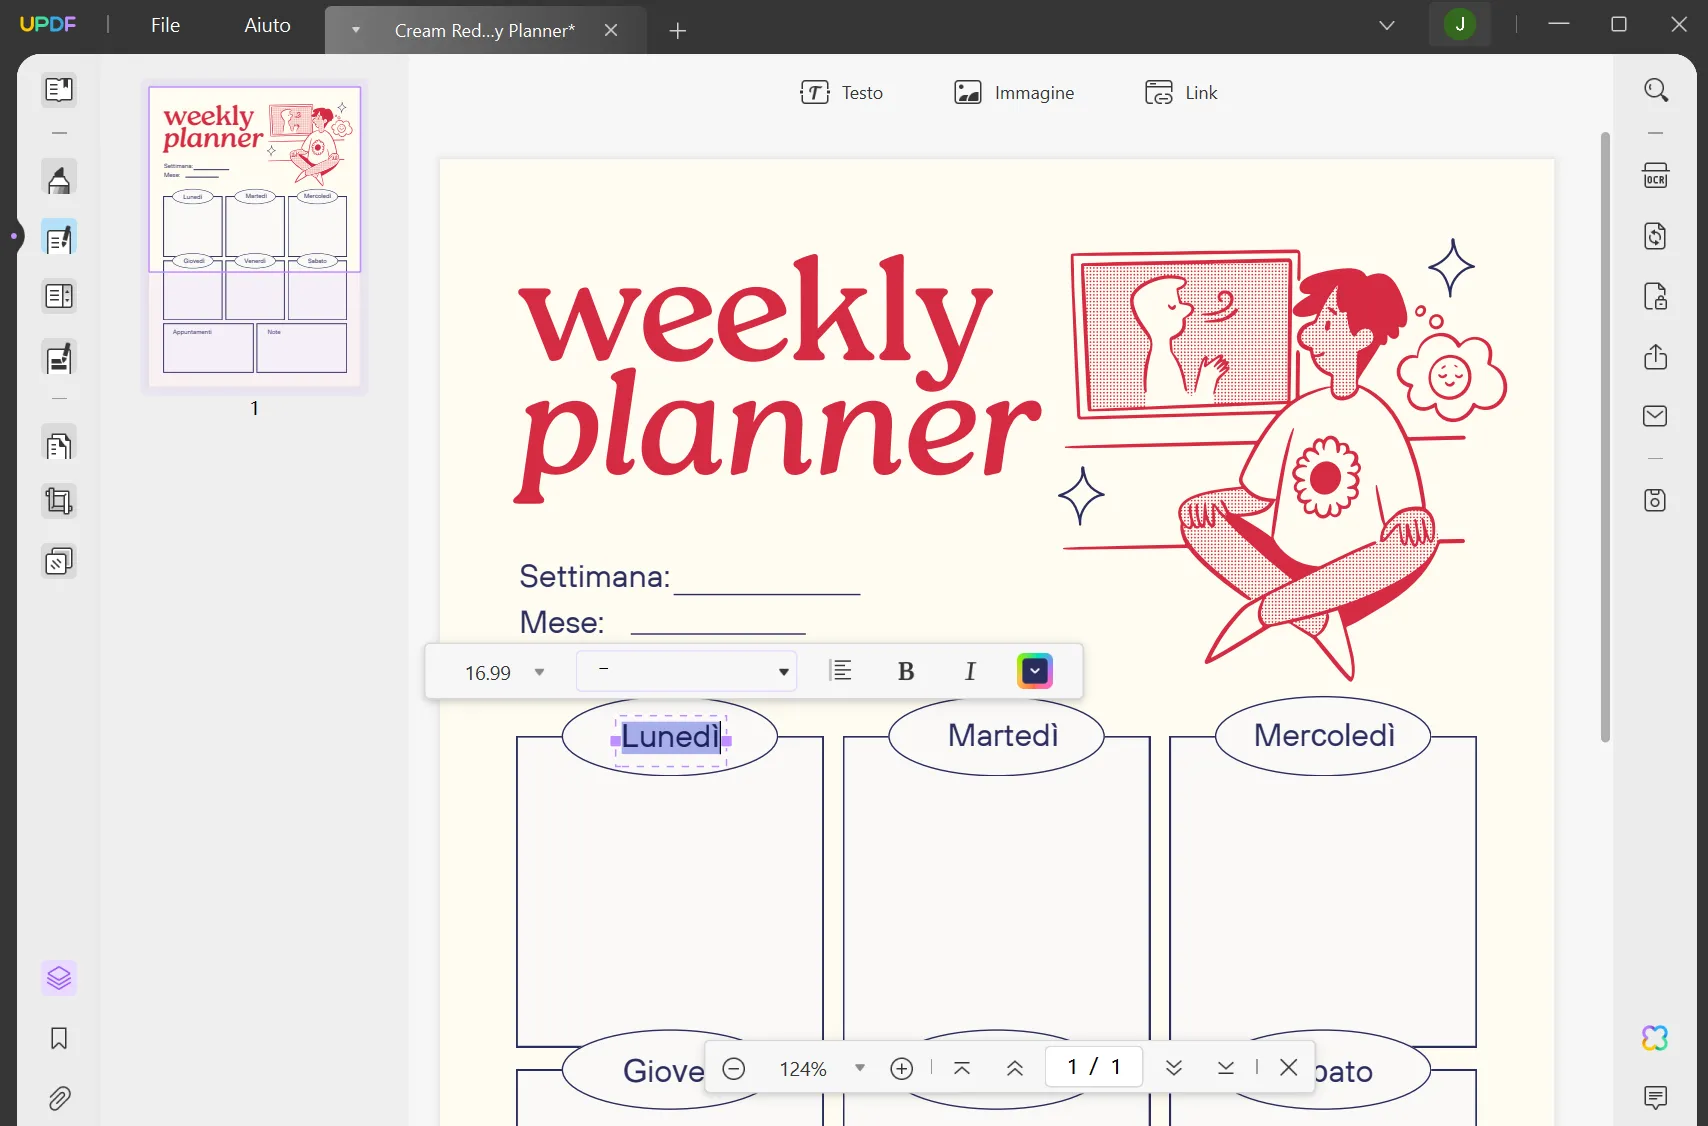Open the text alignment options

(842, 671)
